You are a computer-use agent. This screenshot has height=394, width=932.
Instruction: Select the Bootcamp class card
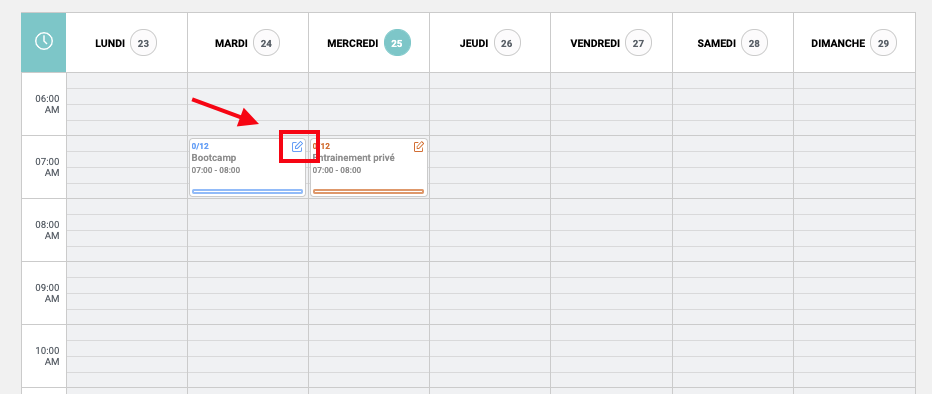coord(248,167)
